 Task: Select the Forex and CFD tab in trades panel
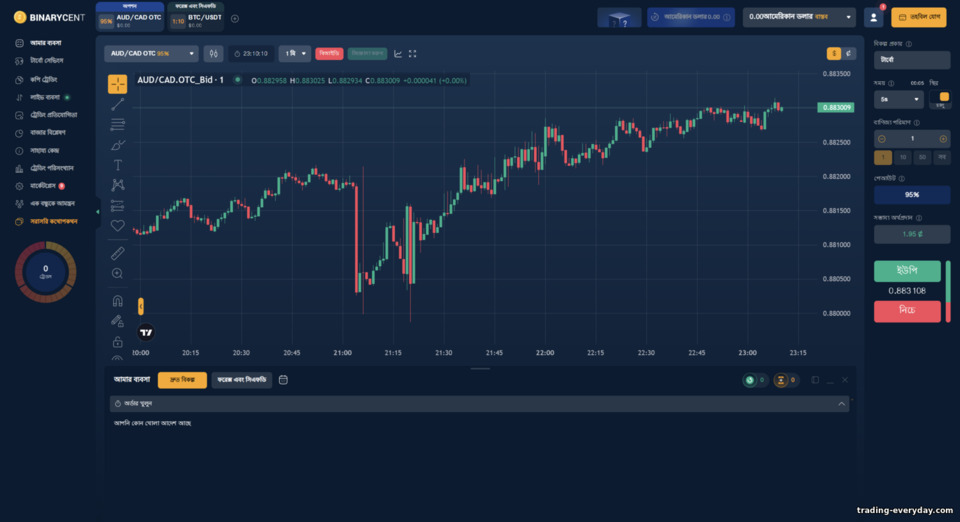click(x=242, y=380)
